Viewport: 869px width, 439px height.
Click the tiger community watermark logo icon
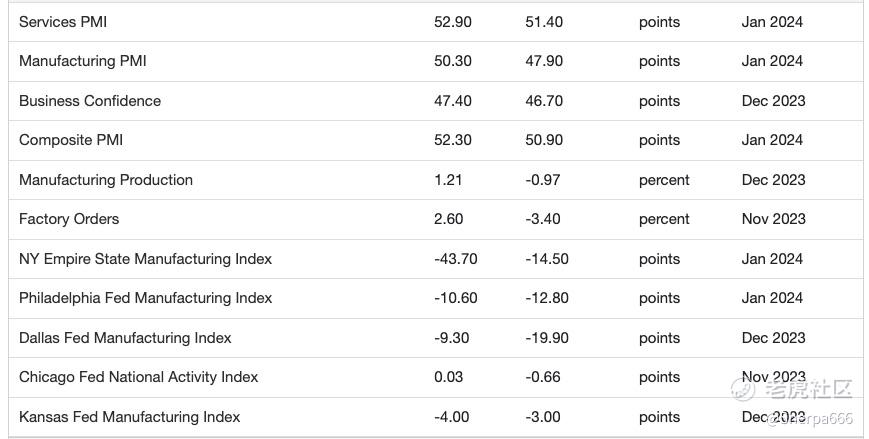(x=742, y=389)
